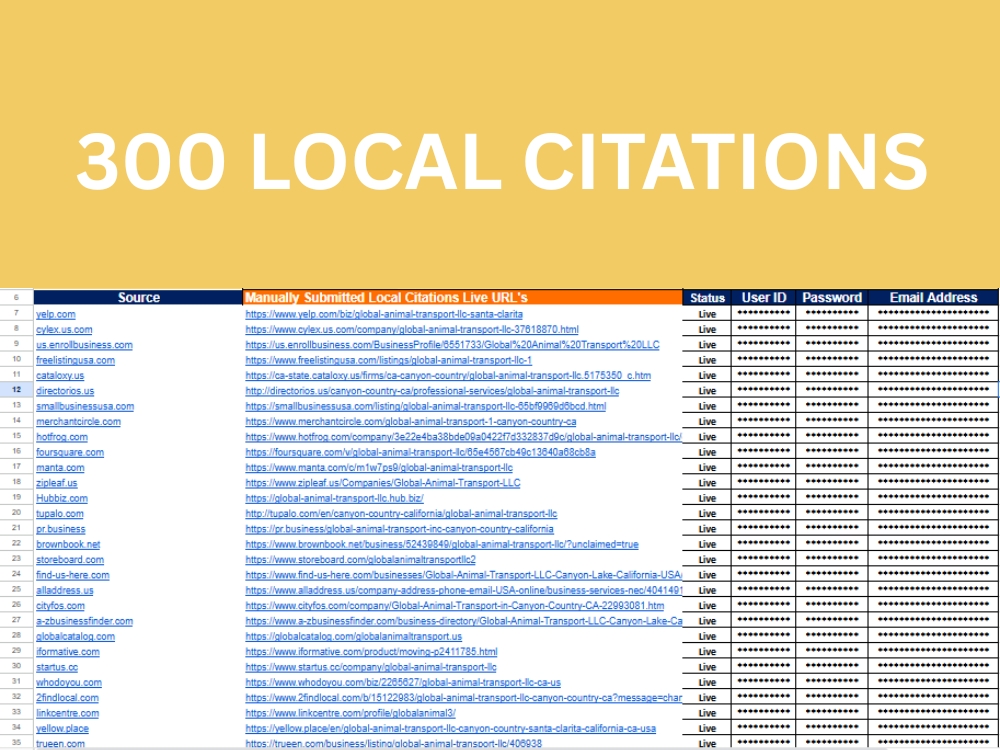
Task: Click smallbusinessusa.com in Source column
Action: pyautogui.click(x=85, y=406)
